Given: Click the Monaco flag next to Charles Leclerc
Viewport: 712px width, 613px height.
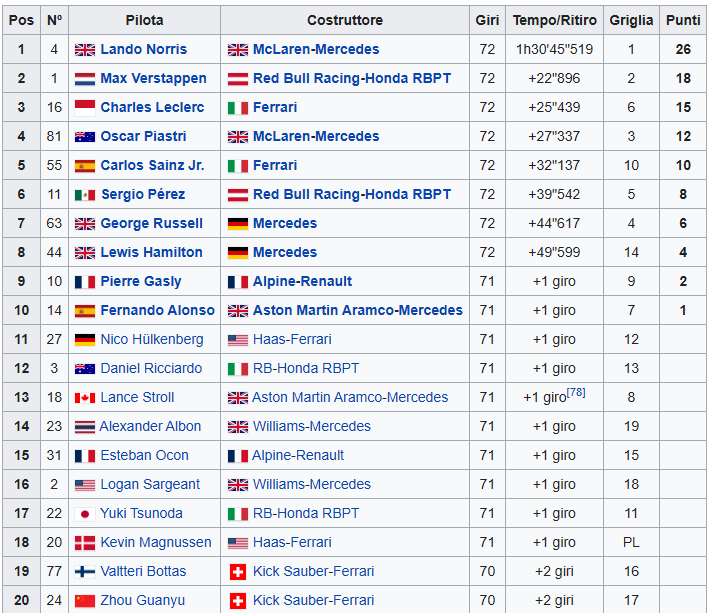Looking at the screenshot, I should coord(85,108).
